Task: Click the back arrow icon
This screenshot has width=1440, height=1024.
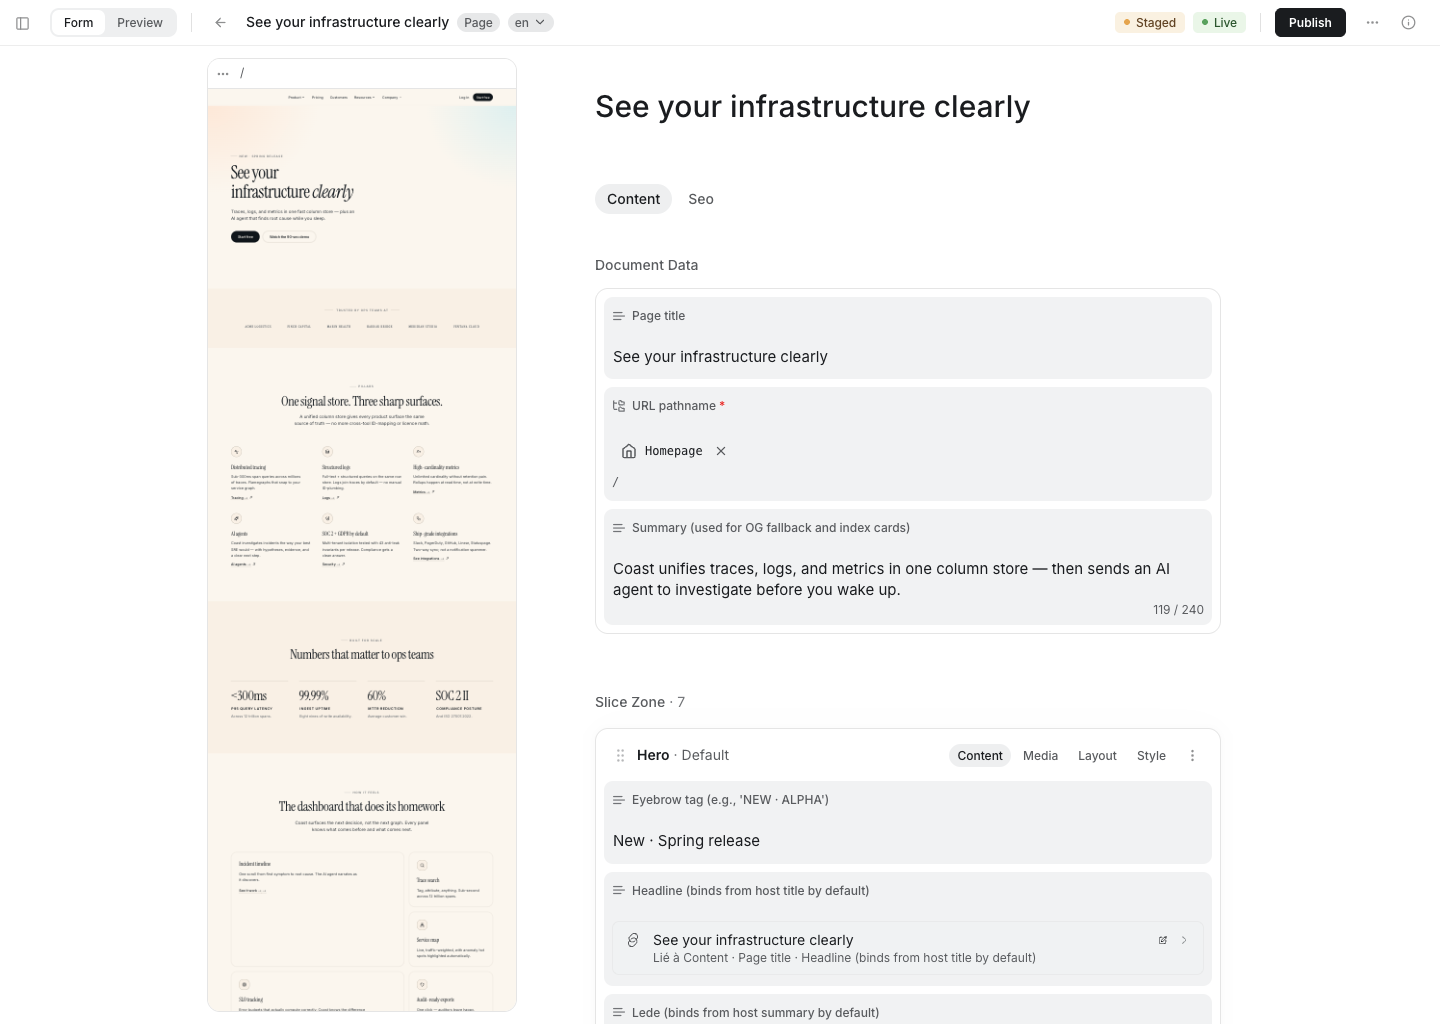Action: point(221,23)
